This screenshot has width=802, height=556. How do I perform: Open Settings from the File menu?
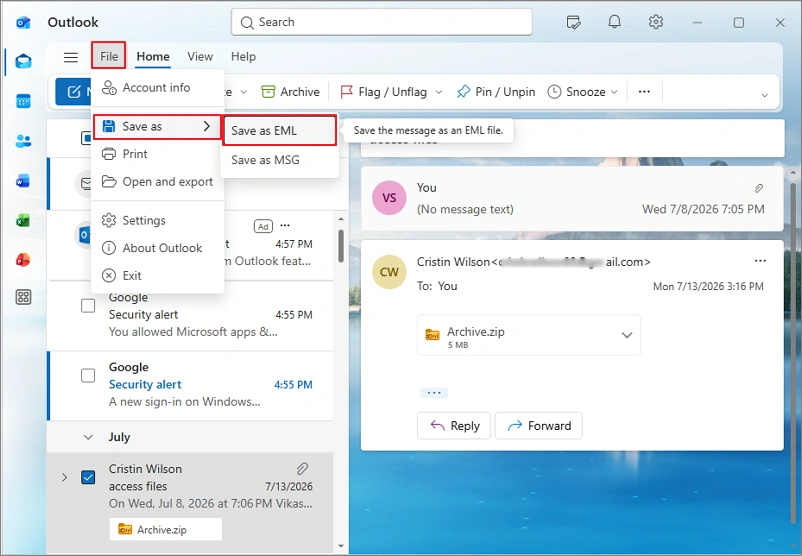click(x=157, y=220)
